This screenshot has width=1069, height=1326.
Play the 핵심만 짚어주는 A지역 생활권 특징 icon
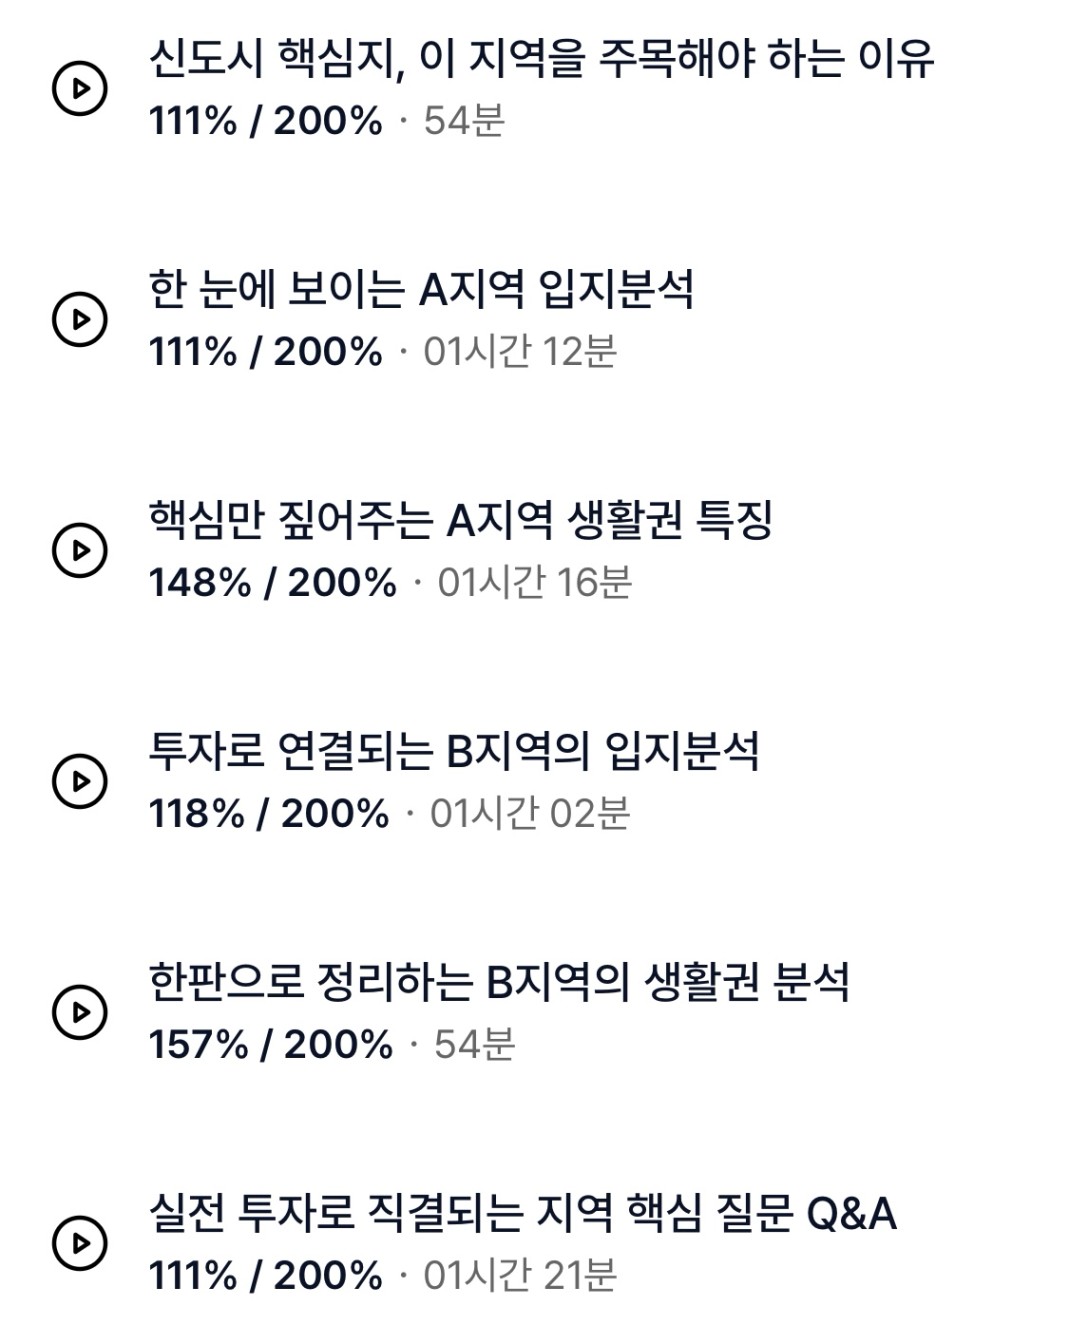point(79,551)
